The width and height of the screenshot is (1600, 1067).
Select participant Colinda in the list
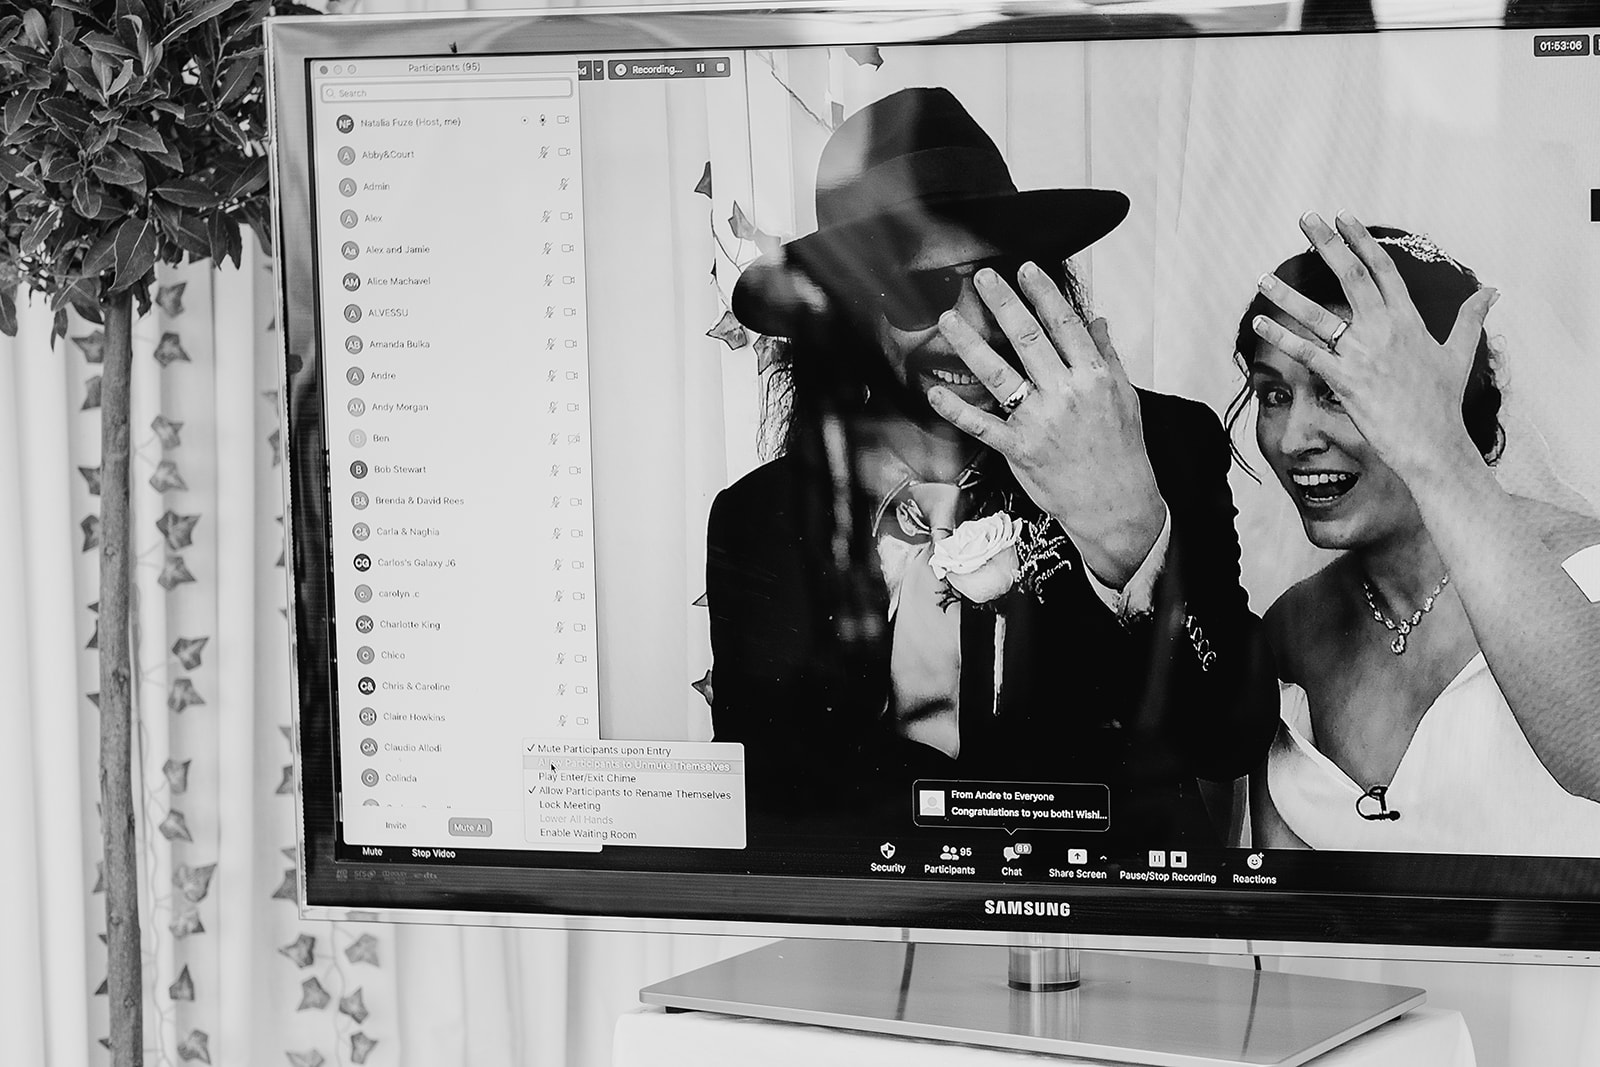401,777
